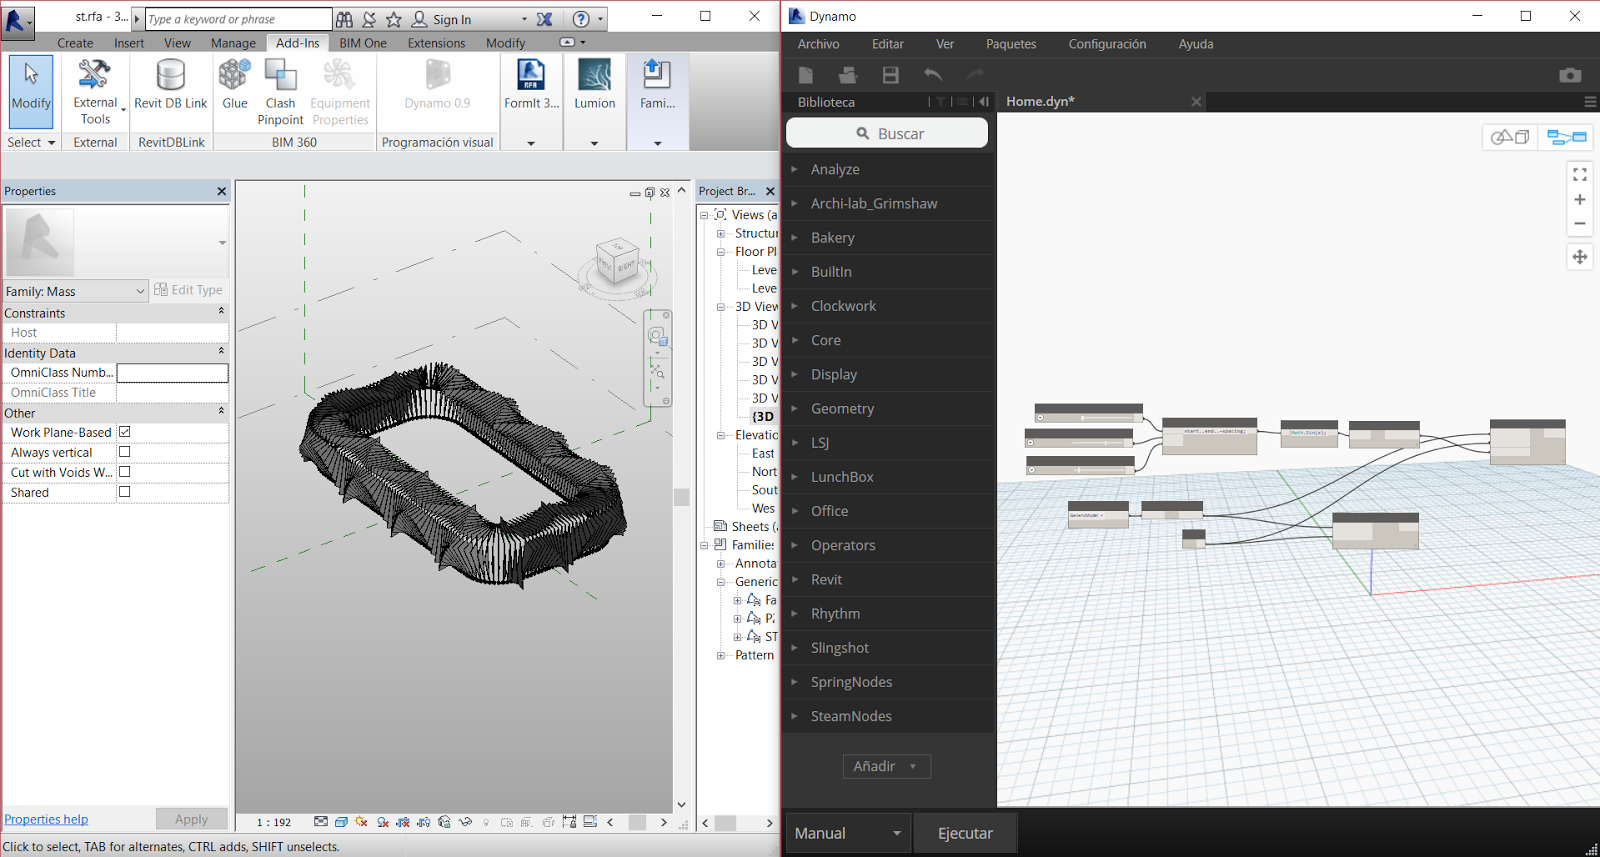
Task: Uncheck the Work Plane-Based checkbox
Action: click(125, 432)
